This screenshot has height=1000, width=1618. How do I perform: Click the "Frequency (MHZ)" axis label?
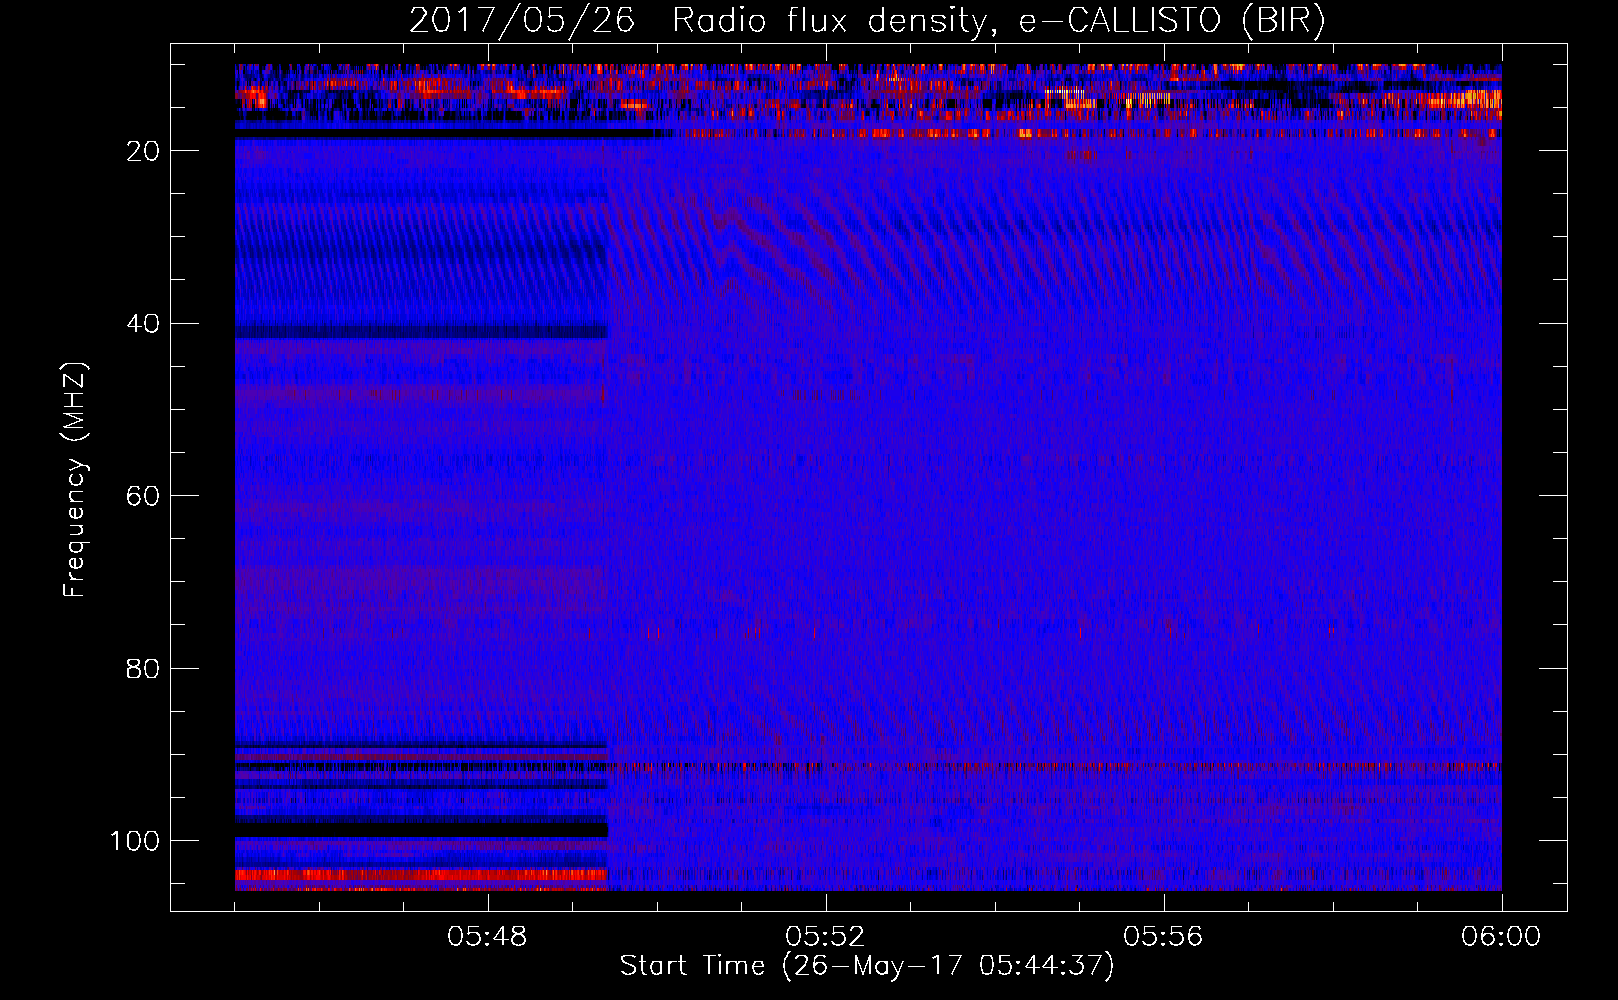pyautogui.click(x=75, y=479)
